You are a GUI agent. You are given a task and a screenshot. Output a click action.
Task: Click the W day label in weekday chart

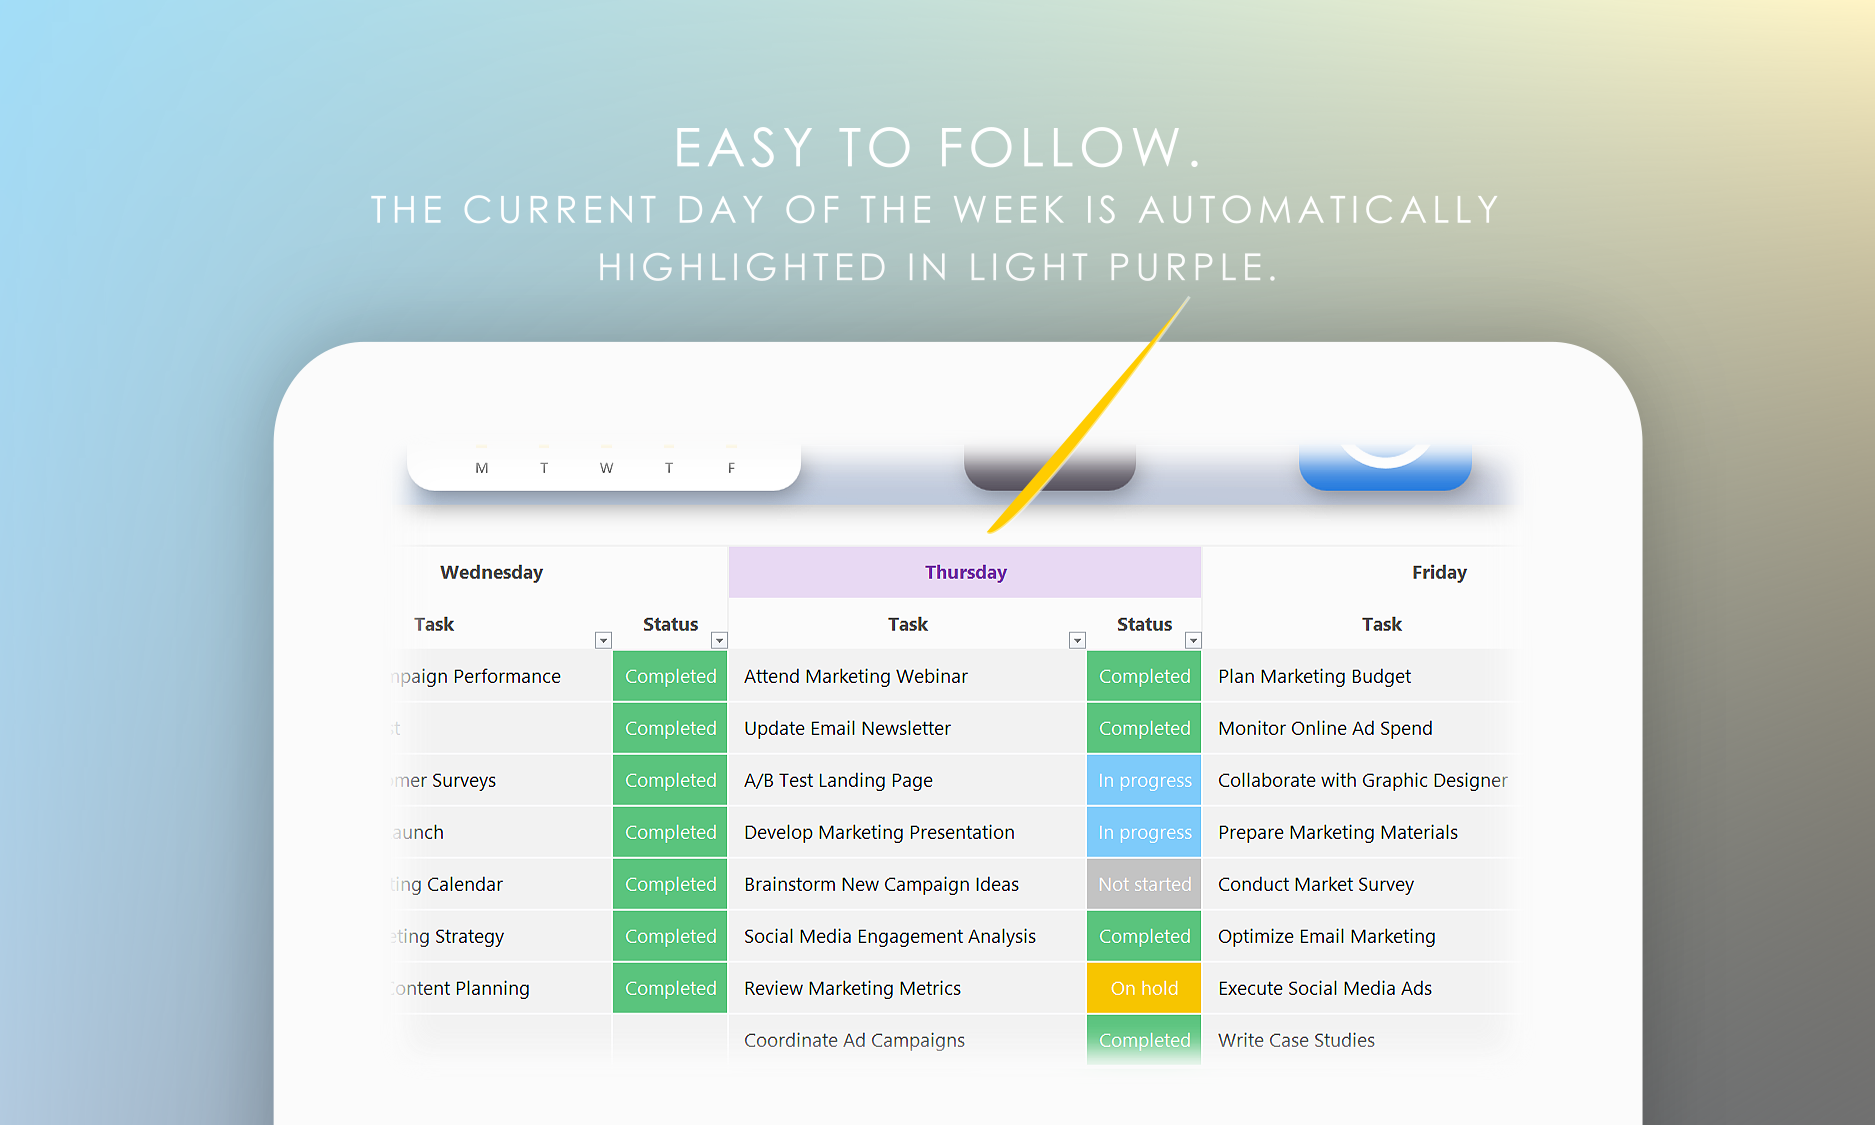pos(606,468)
